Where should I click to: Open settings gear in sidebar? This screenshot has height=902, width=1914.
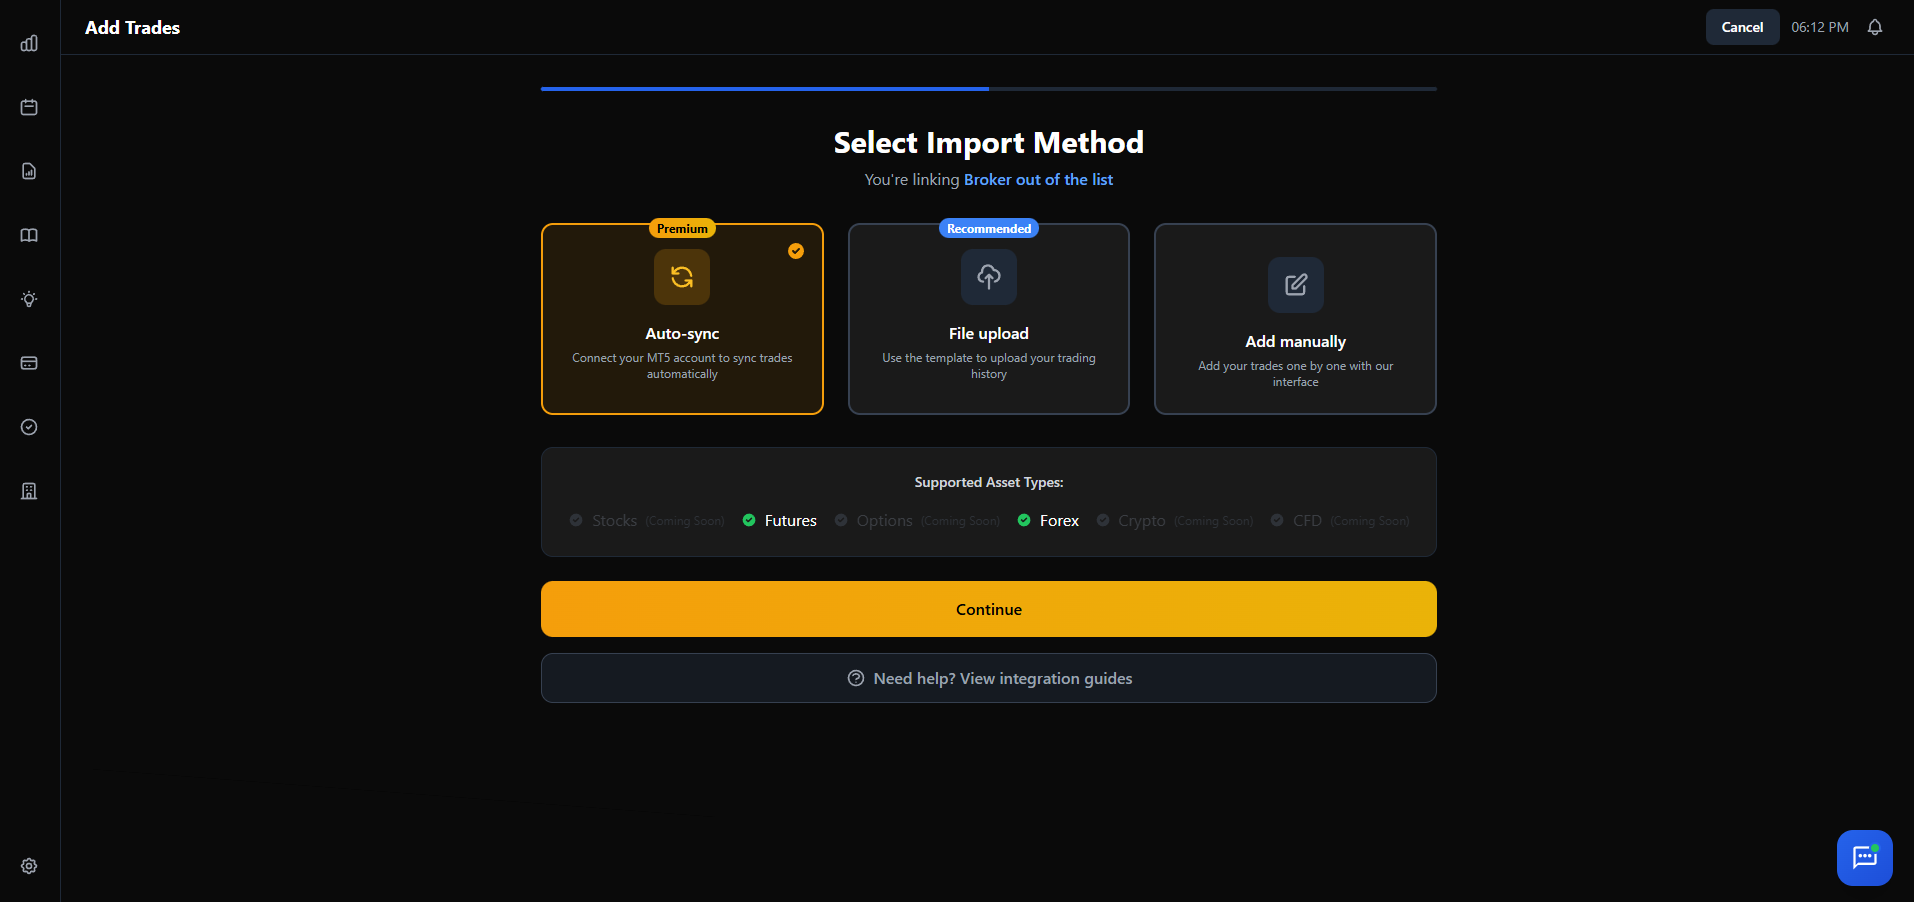(x=29, y=866)
